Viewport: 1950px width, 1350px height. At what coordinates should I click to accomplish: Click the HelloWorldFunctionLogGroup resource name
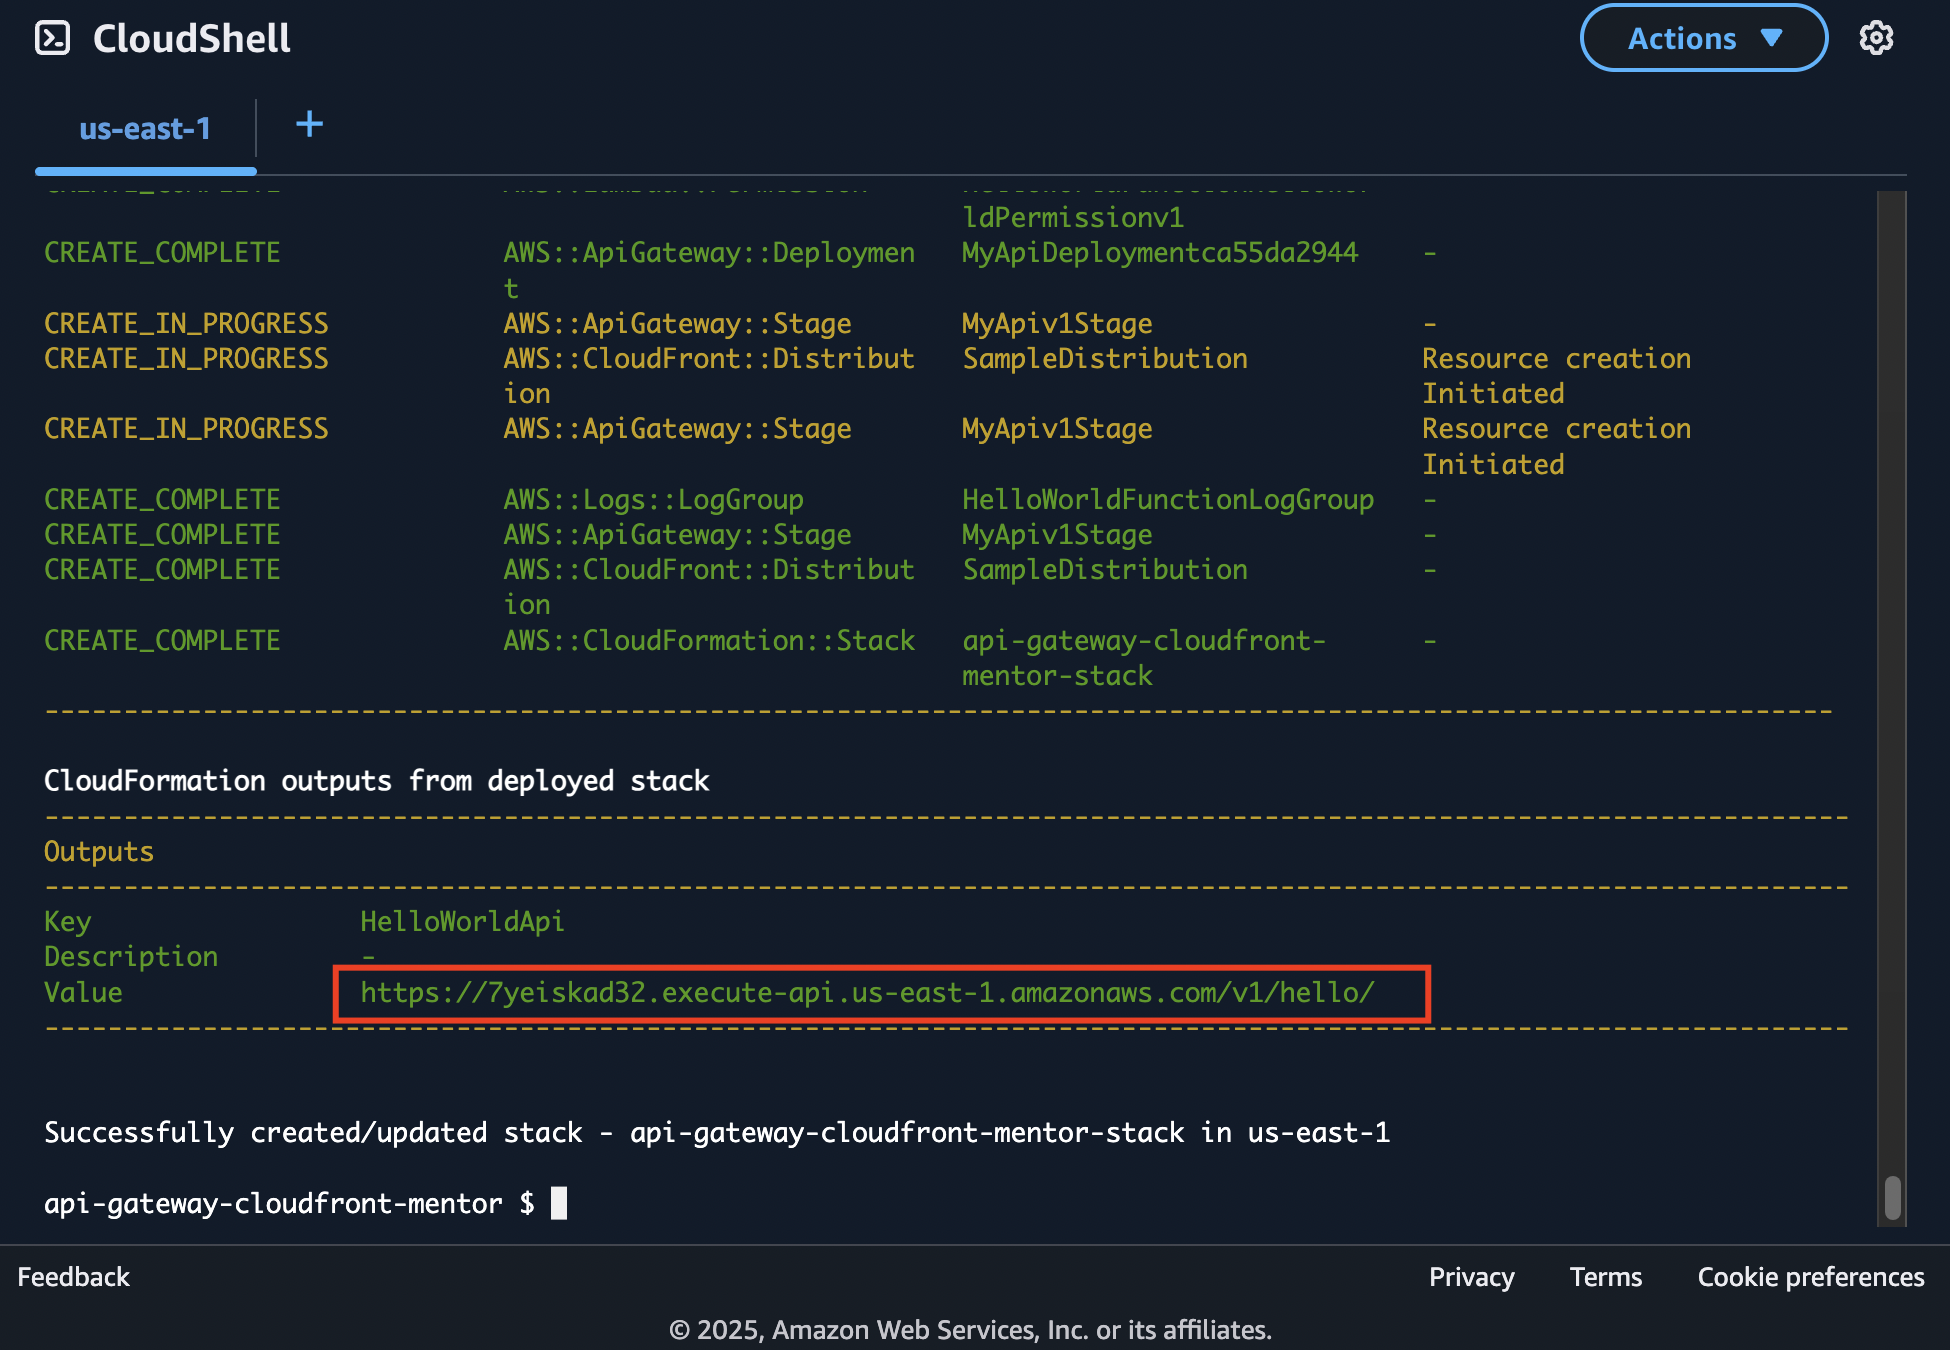tap(1167, 499)
